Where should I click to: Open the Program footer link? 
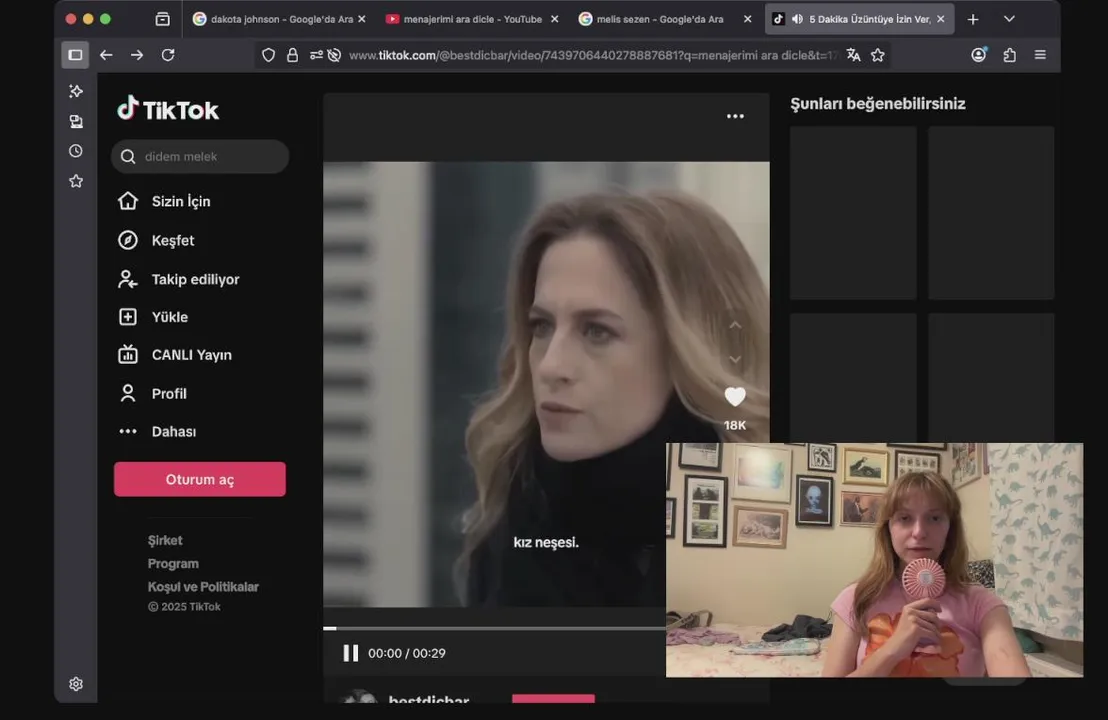coord(173,564)
